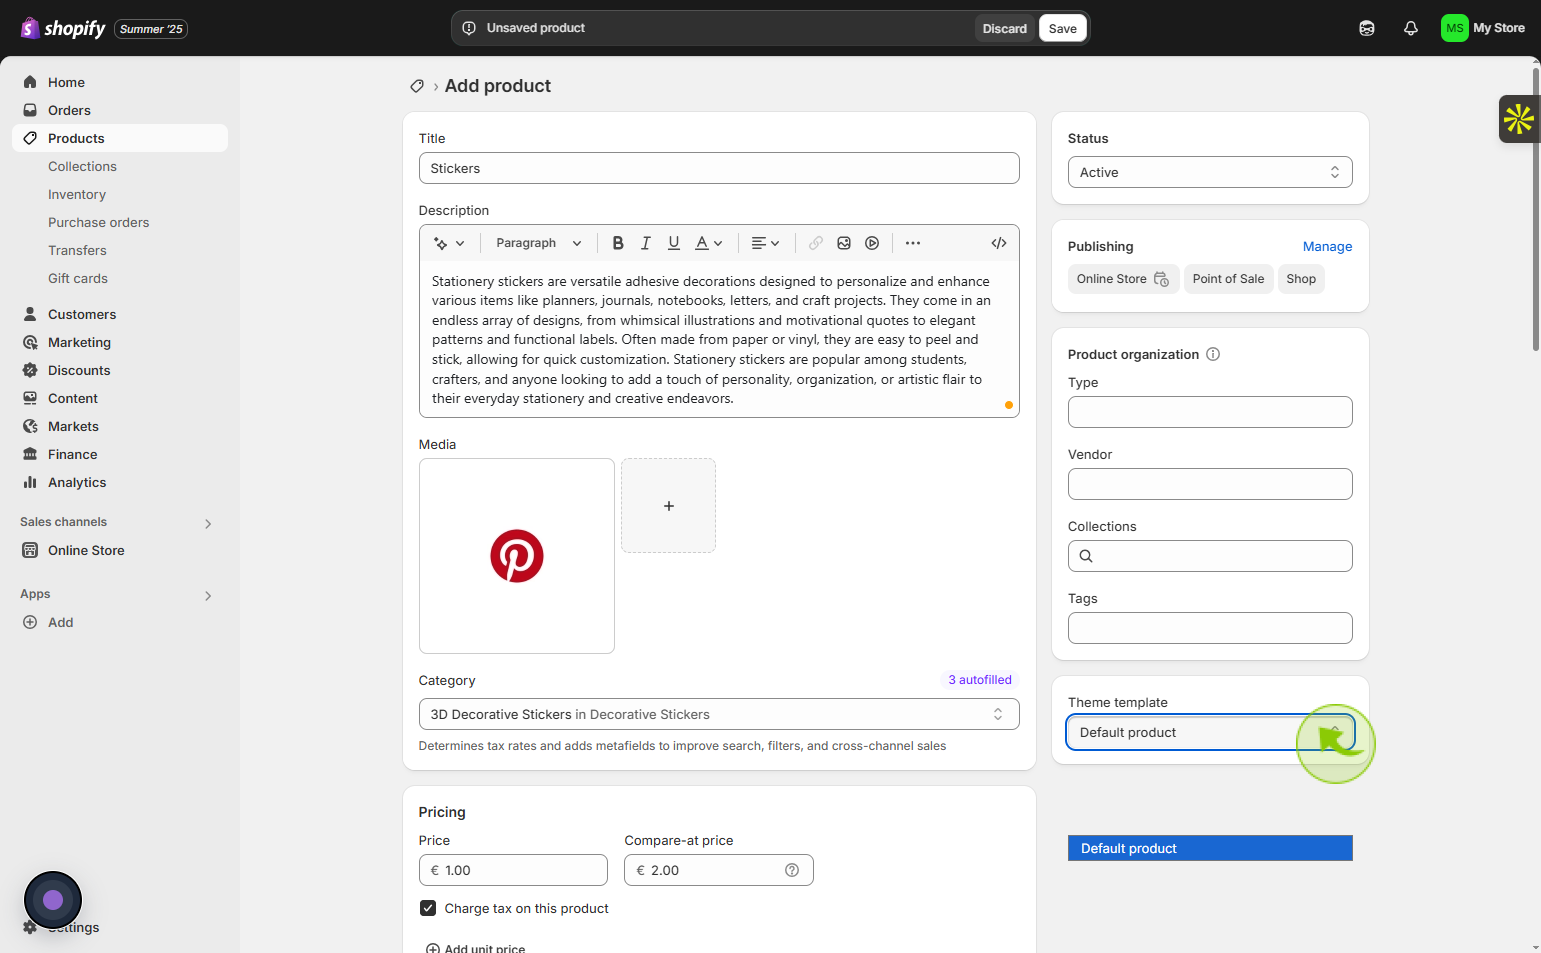Viewport: 1541px width, 953px height.
Task: Open Inventory submenu item
Action: tap(77, 194)
